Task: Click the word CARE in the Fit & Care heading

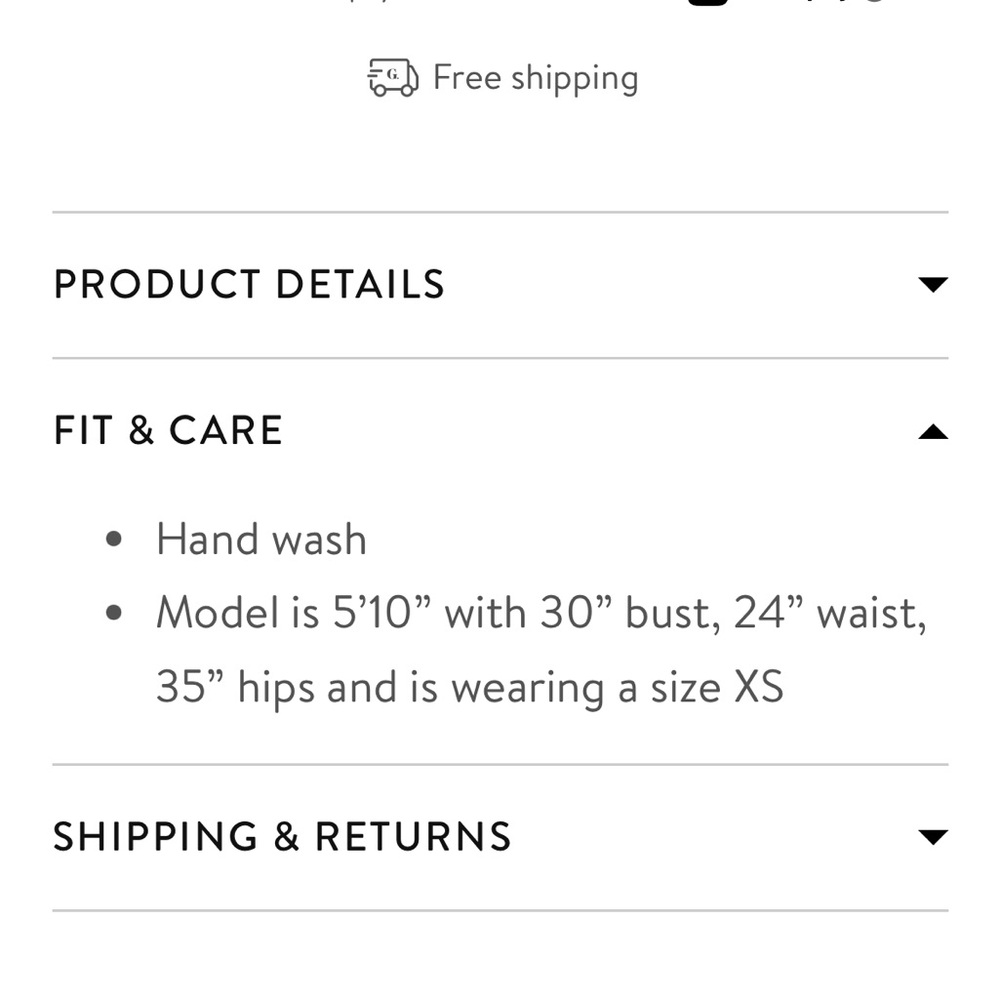Action: click(226, 430)
